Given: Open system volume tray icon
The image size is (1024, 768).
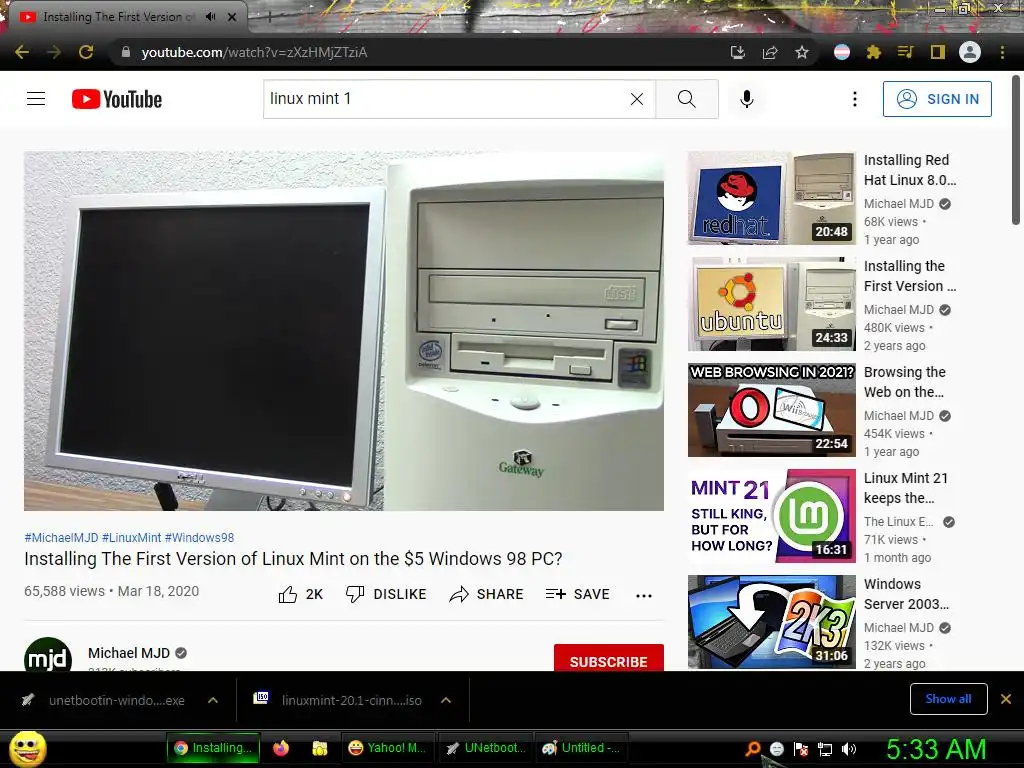Looking at the screenshot, I should 849,749.
